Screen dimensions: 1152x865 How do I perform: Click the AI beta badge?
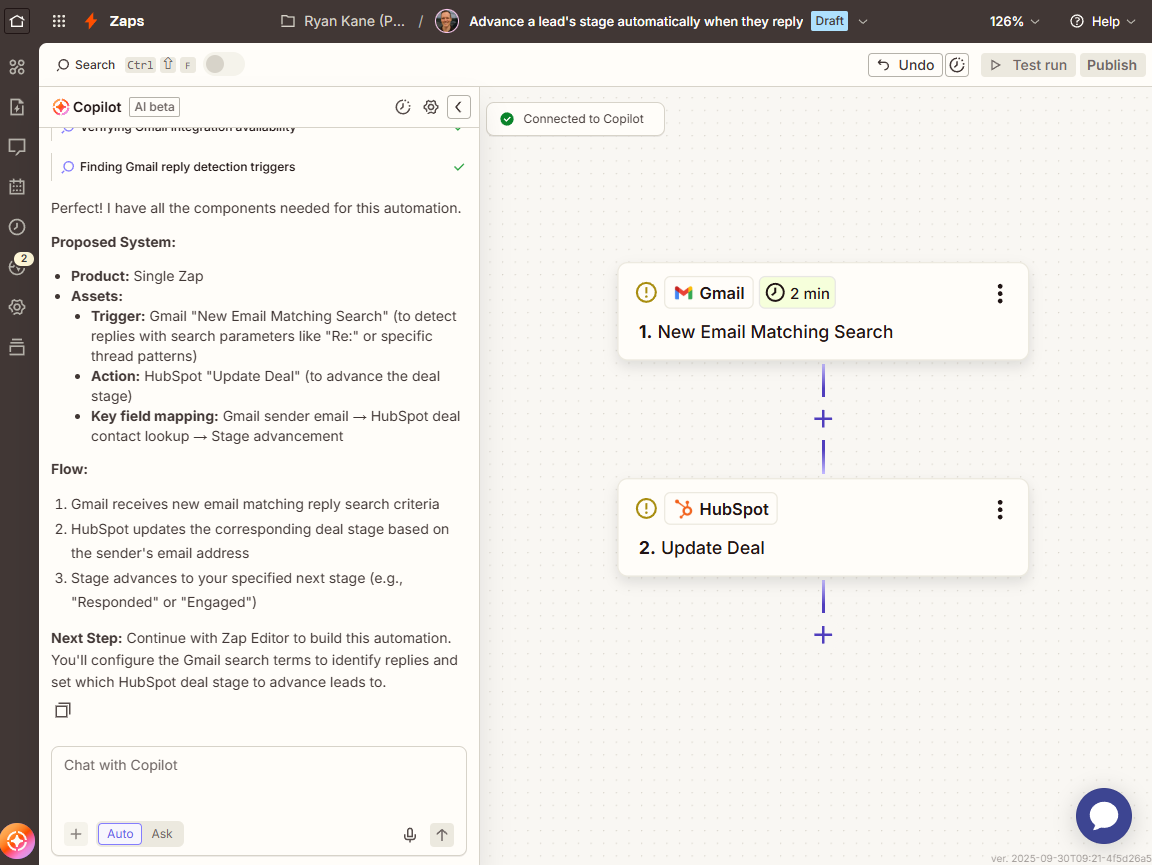click(x=154, y=107)
